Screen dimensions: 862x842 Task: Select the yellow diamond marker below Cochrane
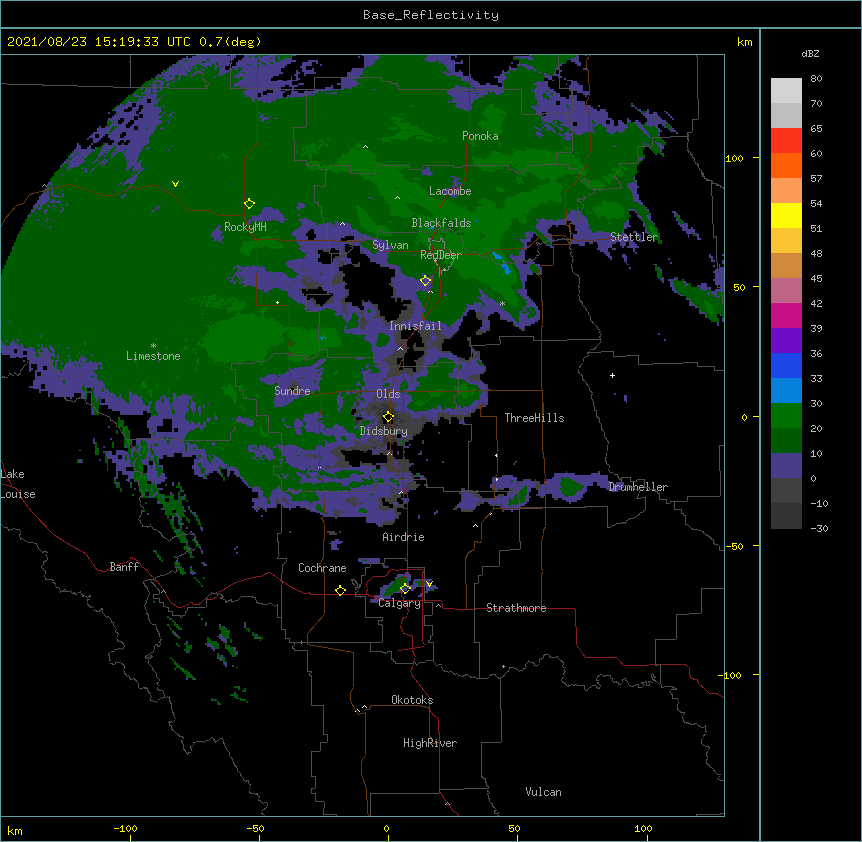pos(340,590)
